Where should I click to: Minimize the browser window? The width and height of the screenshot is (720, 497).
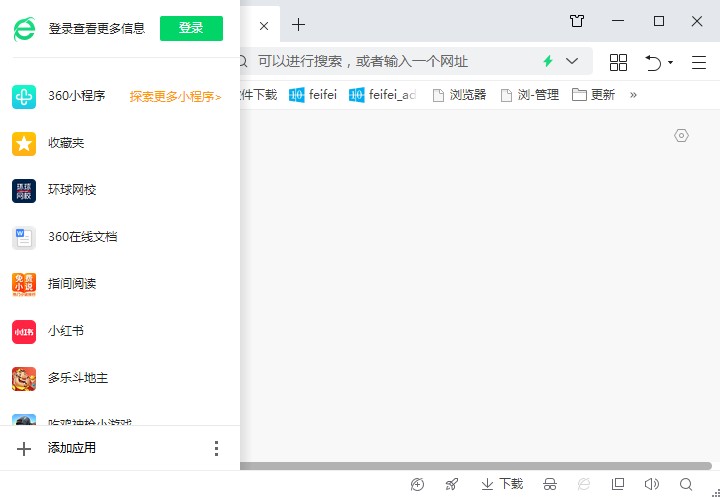tap(618, 21)
